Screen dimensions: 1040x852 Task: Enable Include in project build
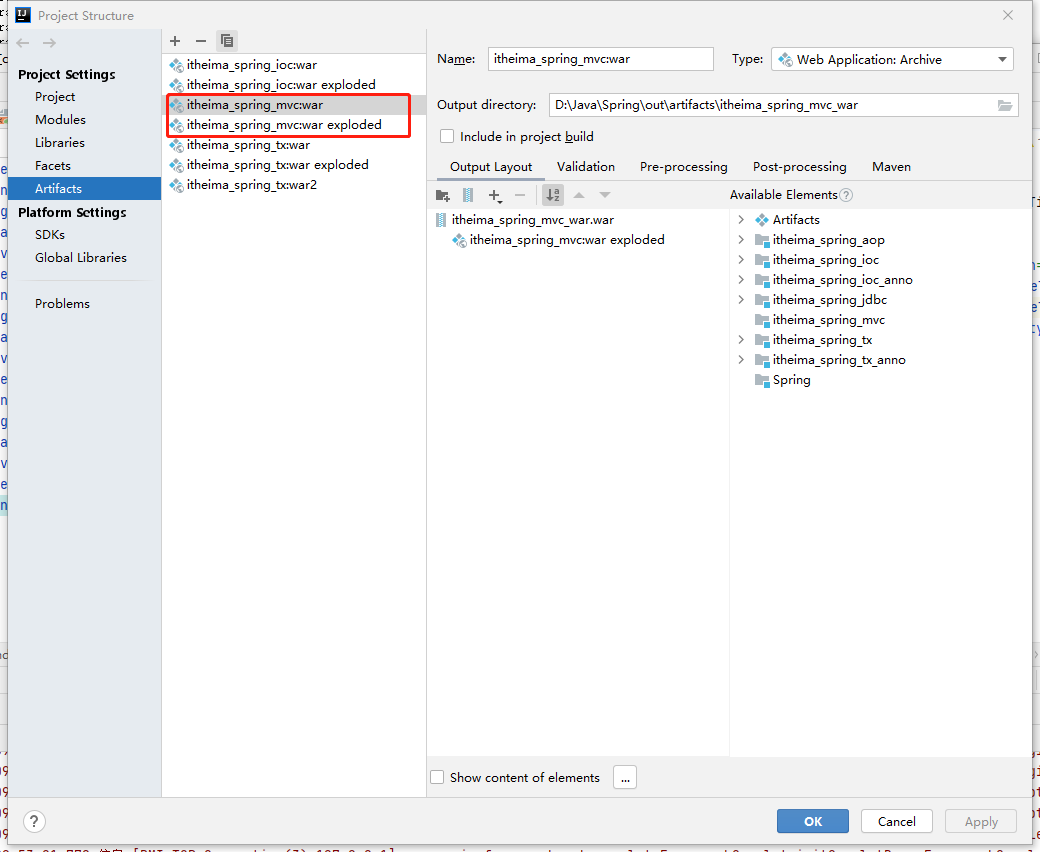point(446,136)
